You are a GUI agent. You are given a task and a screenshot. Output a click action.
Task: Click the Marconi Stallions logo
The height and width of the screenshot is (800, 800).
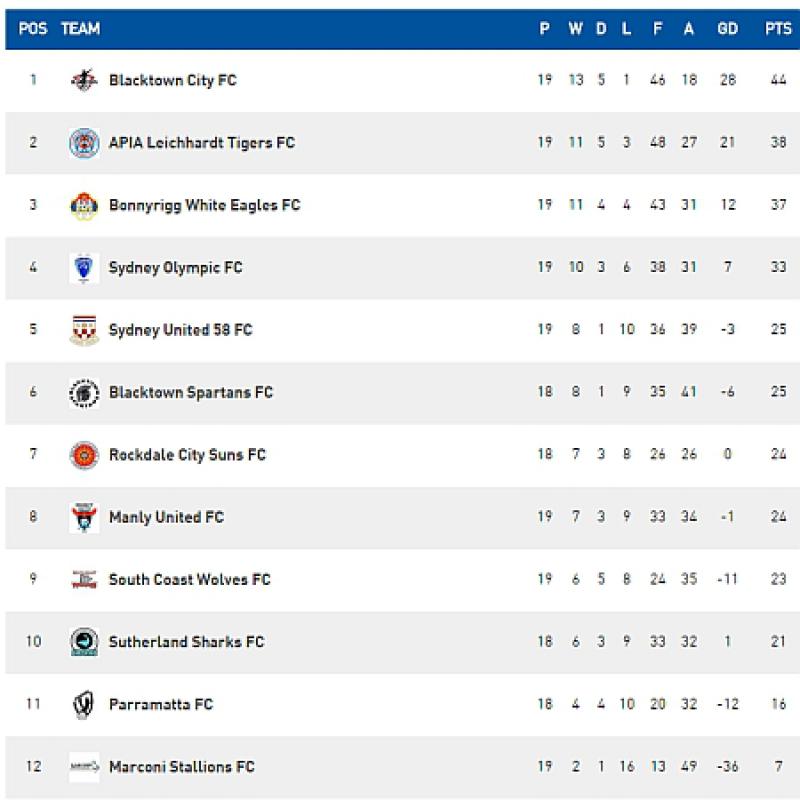[x=84, y=767]
